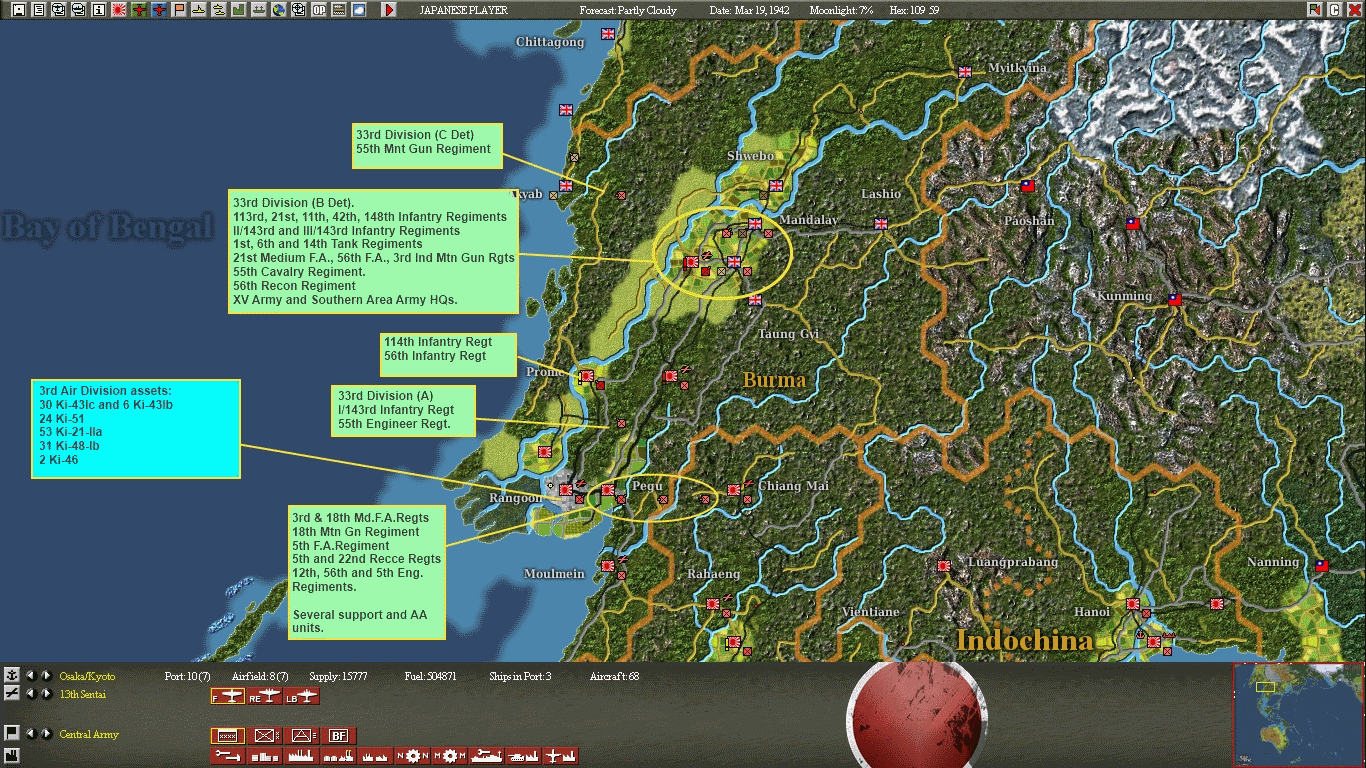Click the letter i information toolbar icon
The width and height of the screenshot is (1366, 768).
point(99,10)
